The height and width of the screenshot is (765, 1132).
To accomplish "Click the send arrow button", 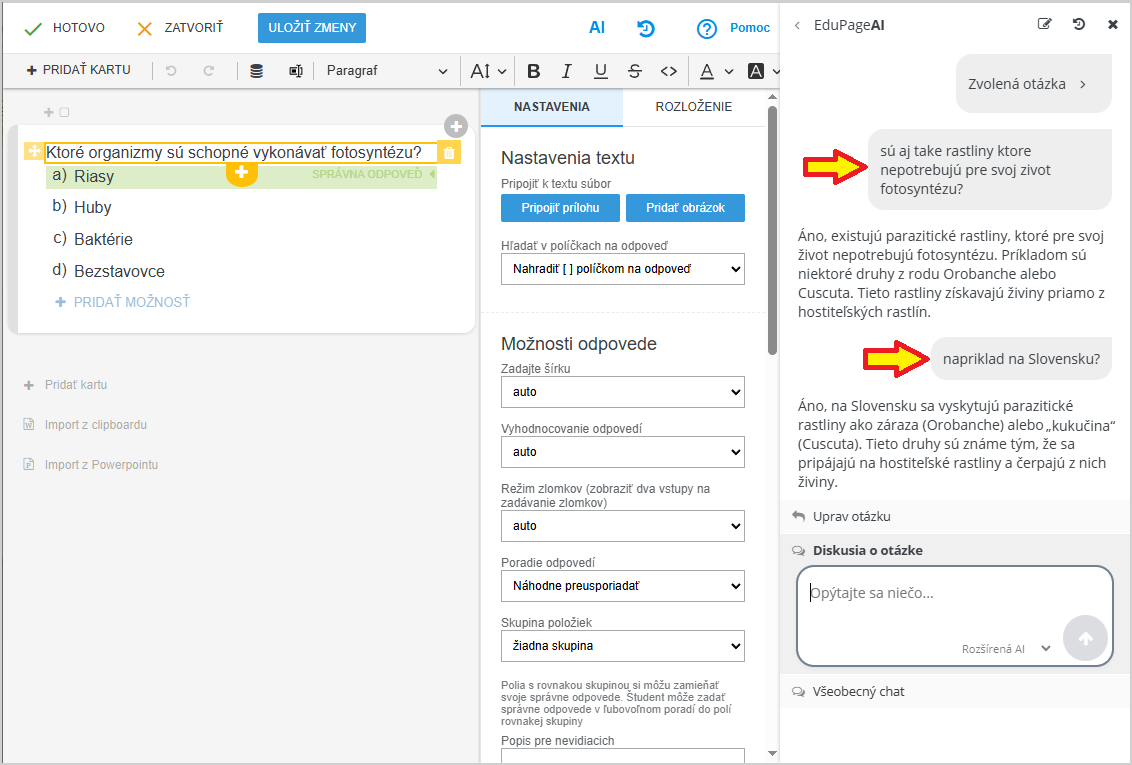I will [x=1085, y=638].
